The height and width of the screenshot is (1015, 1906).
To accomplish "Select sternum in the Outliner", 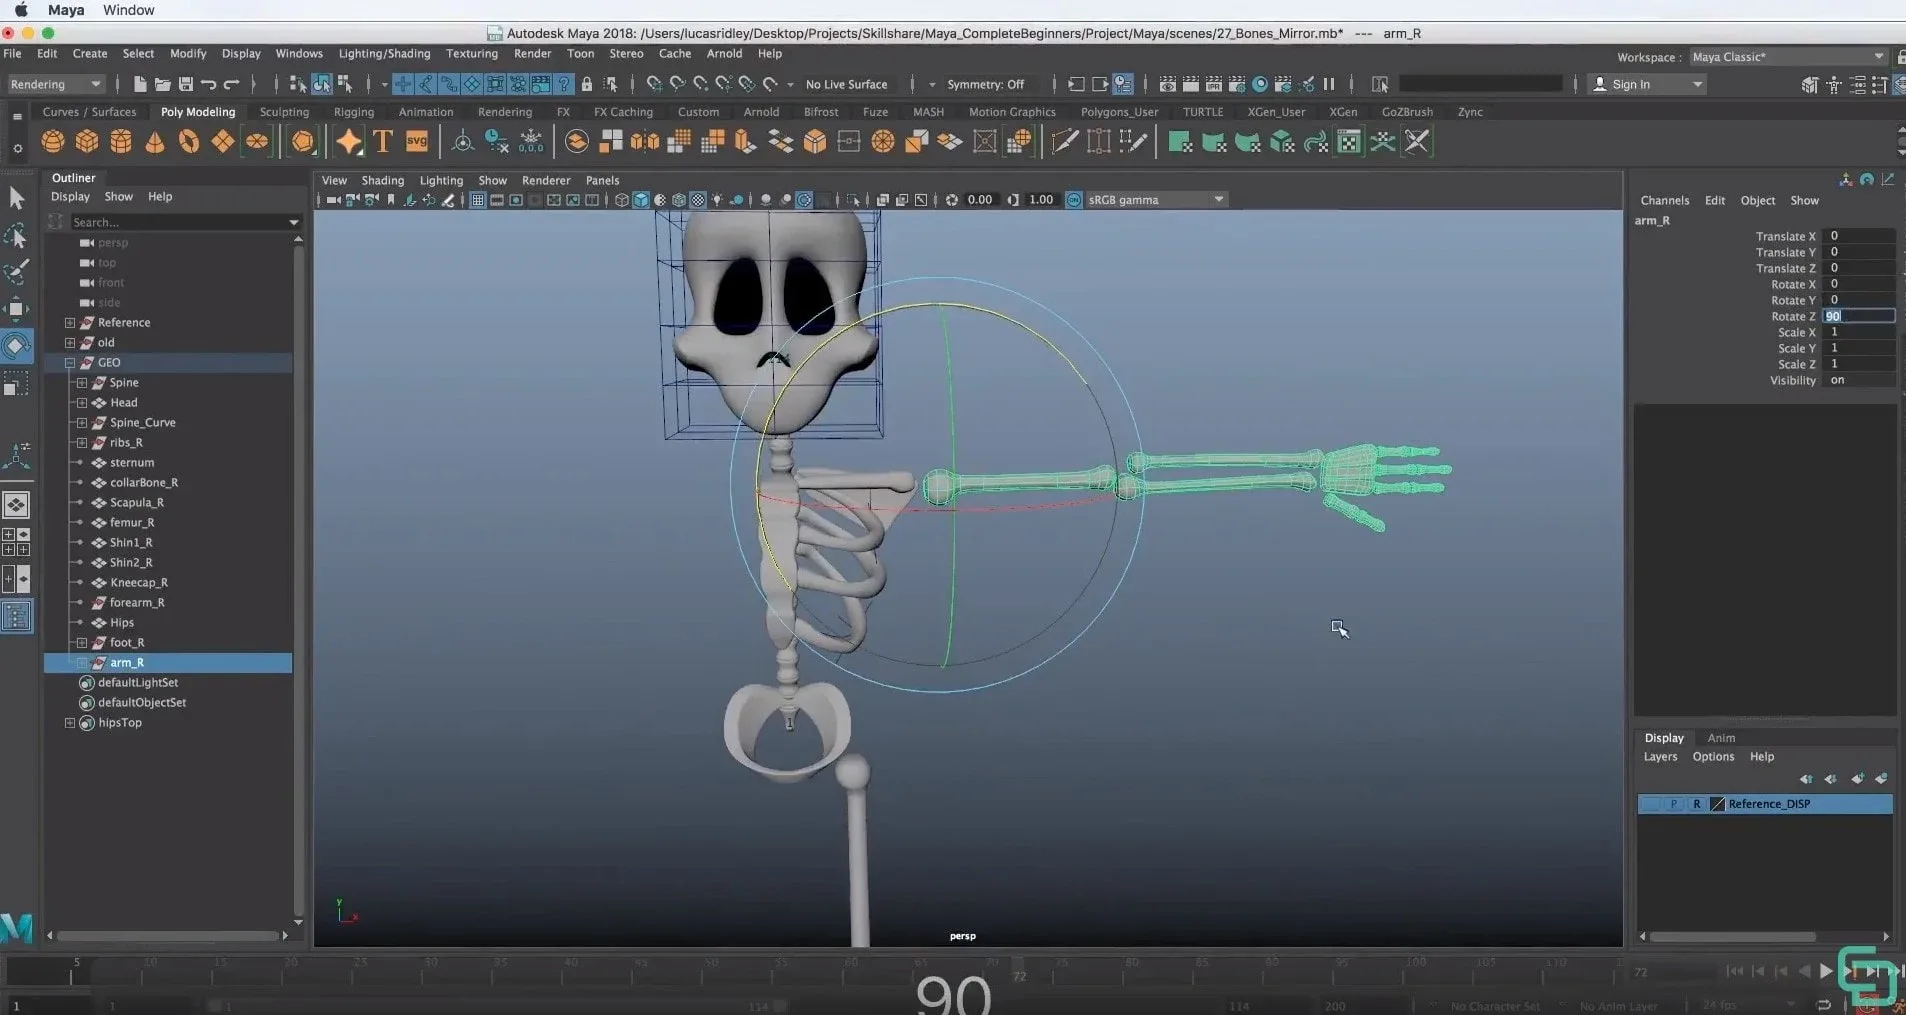I will tap(133, 462).
